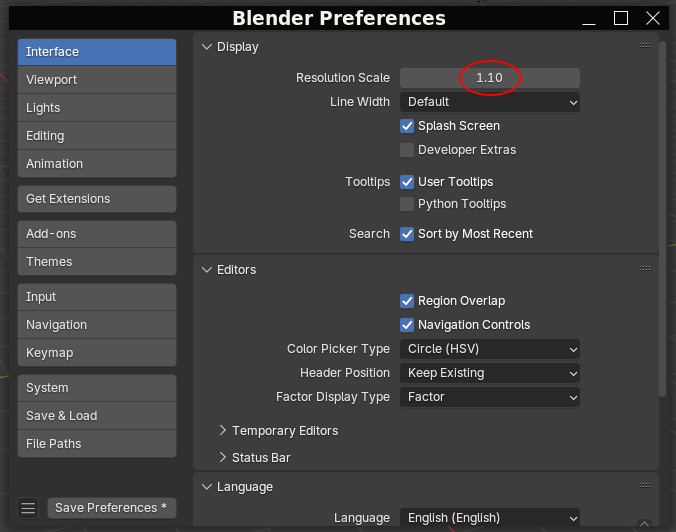Open the Language dropdown showing English

pos(490,517)
